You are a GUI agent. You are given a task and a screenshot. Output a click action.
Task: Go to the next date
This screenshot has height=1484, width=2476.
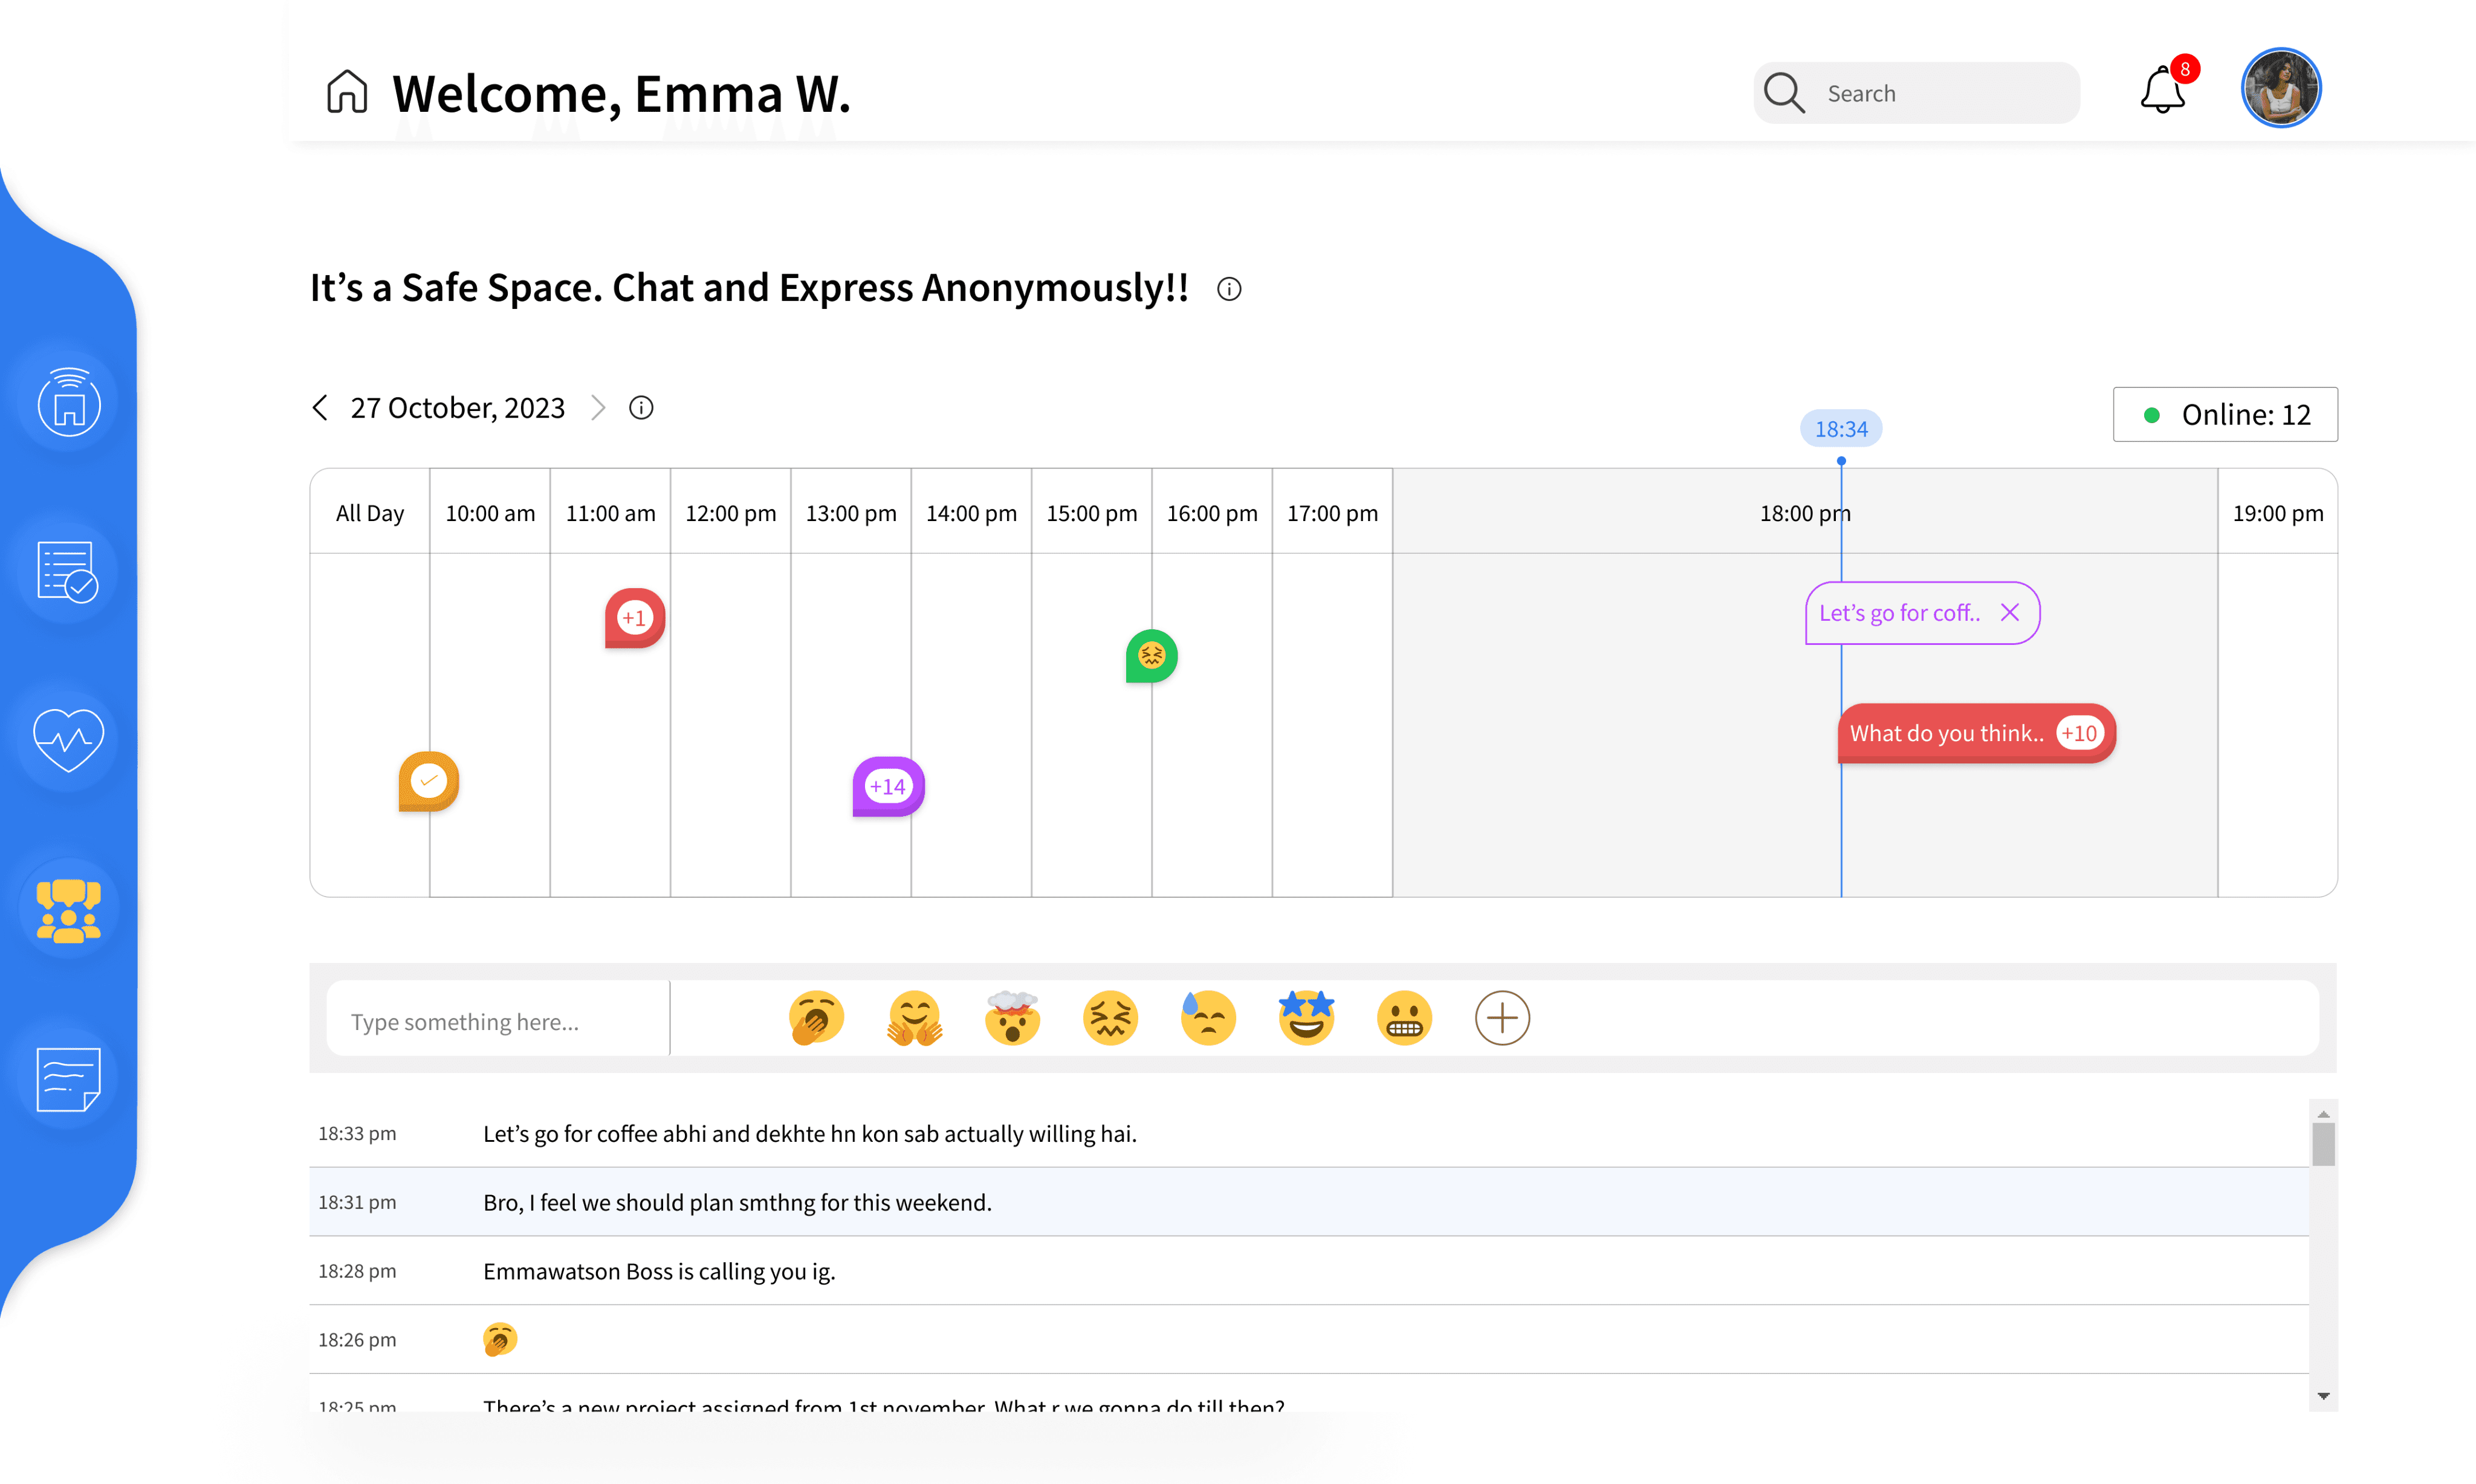coord(598,408)
